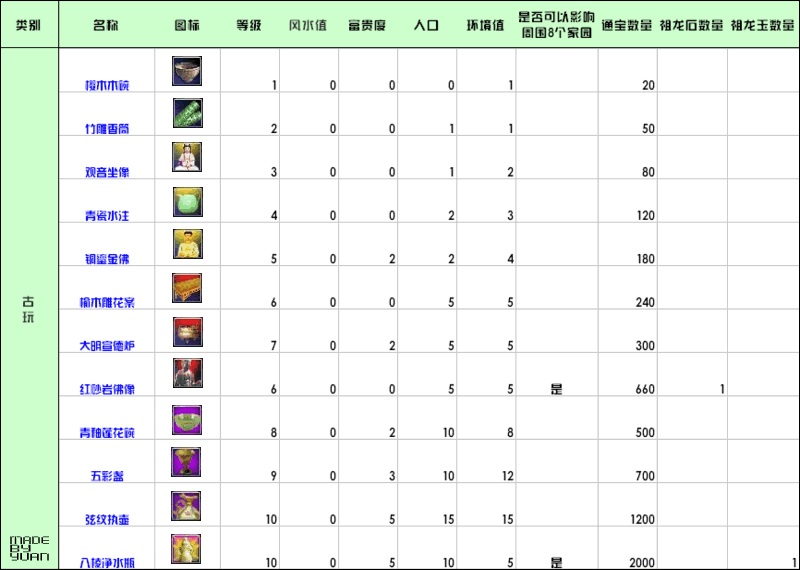Click the 红砂岩佛像 sandstone Buddha icon

pos(188,373)
